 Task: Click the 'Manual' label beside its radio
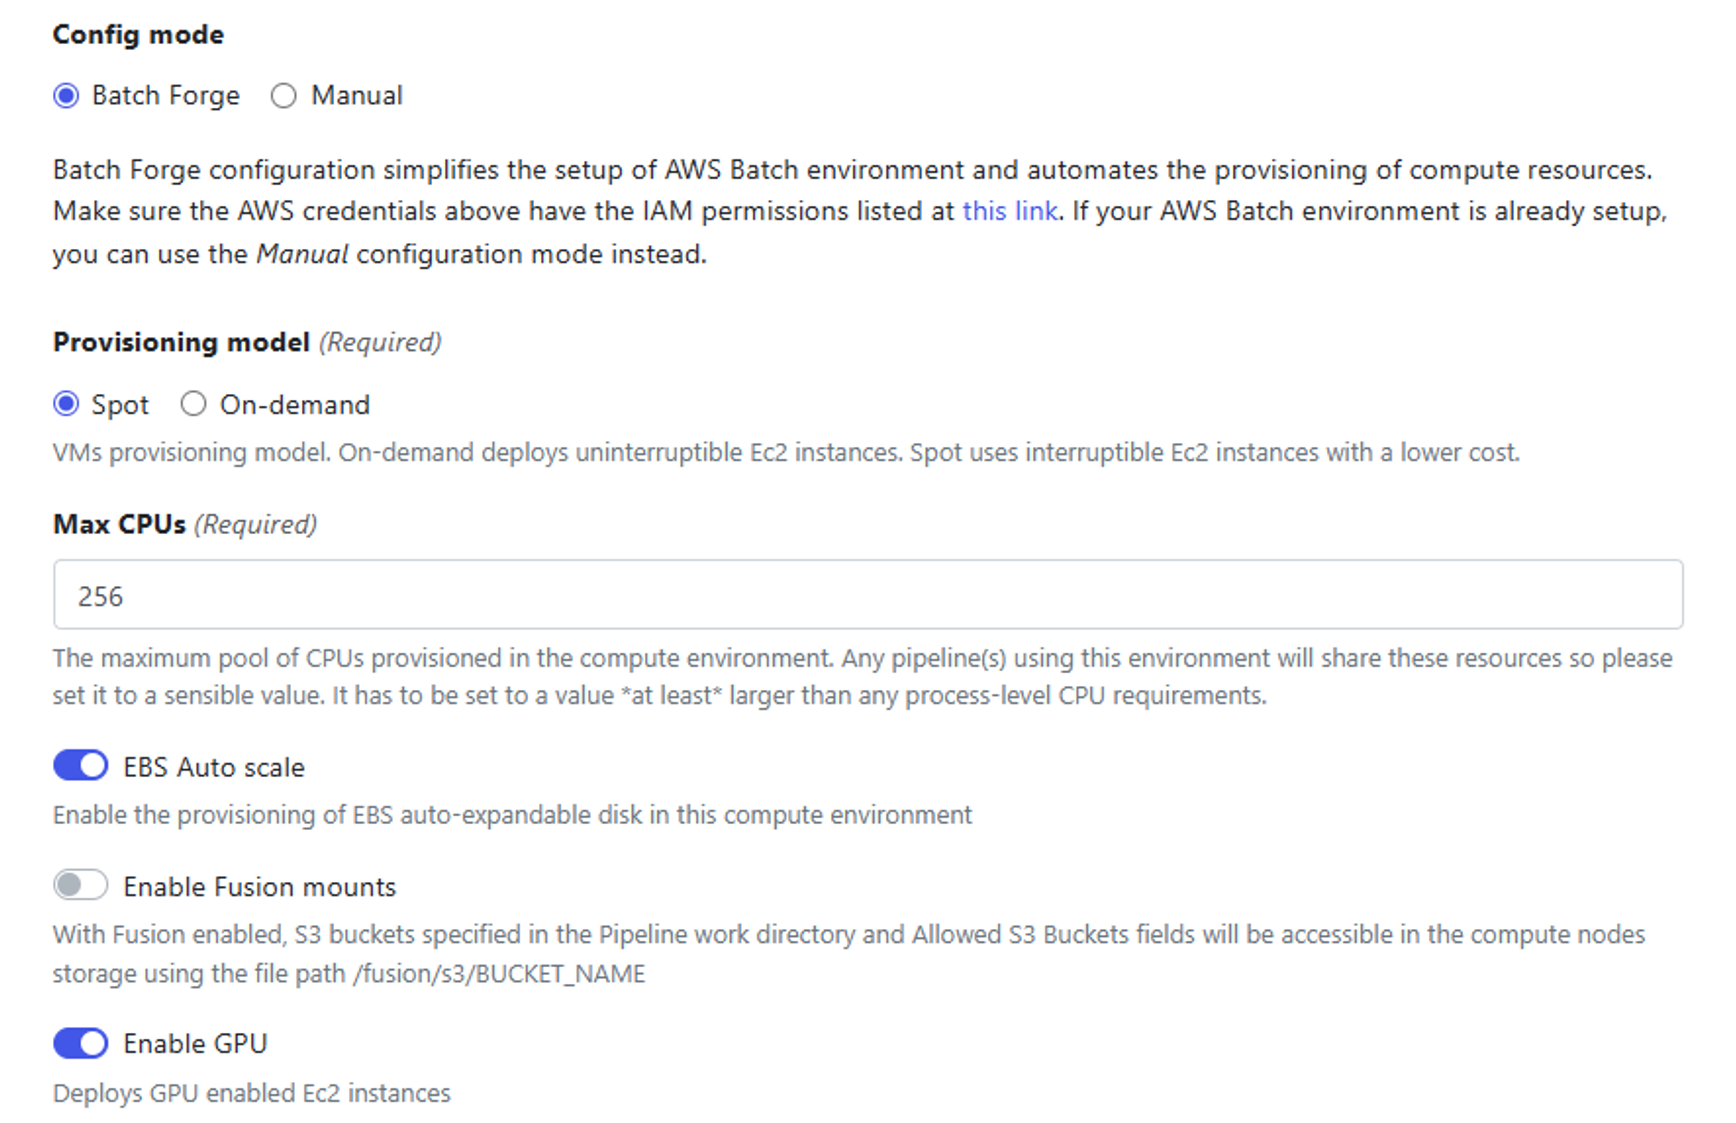coord(356,96)
